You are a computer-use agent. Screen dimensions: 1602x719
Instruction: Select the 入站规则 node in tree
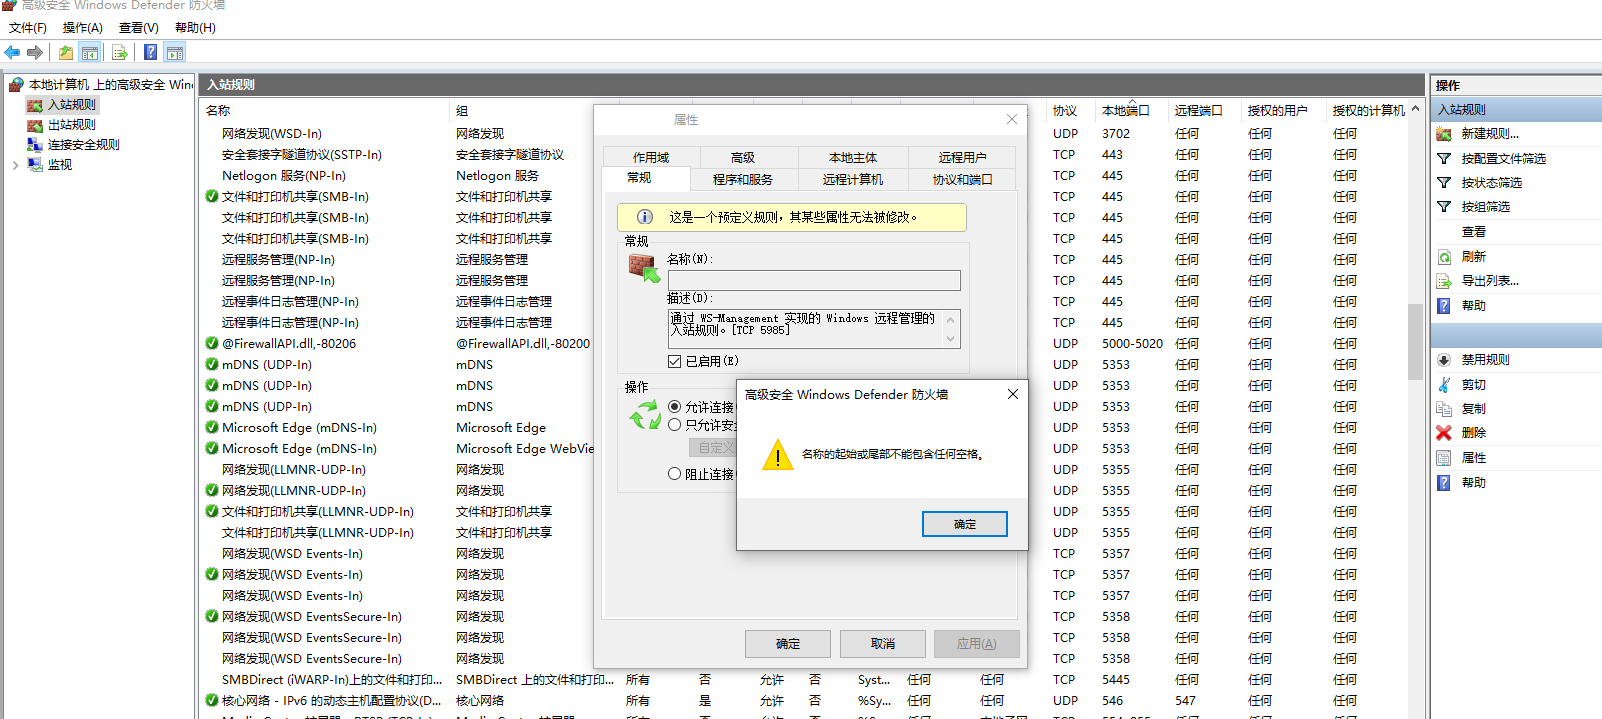(x=72, y=105)
